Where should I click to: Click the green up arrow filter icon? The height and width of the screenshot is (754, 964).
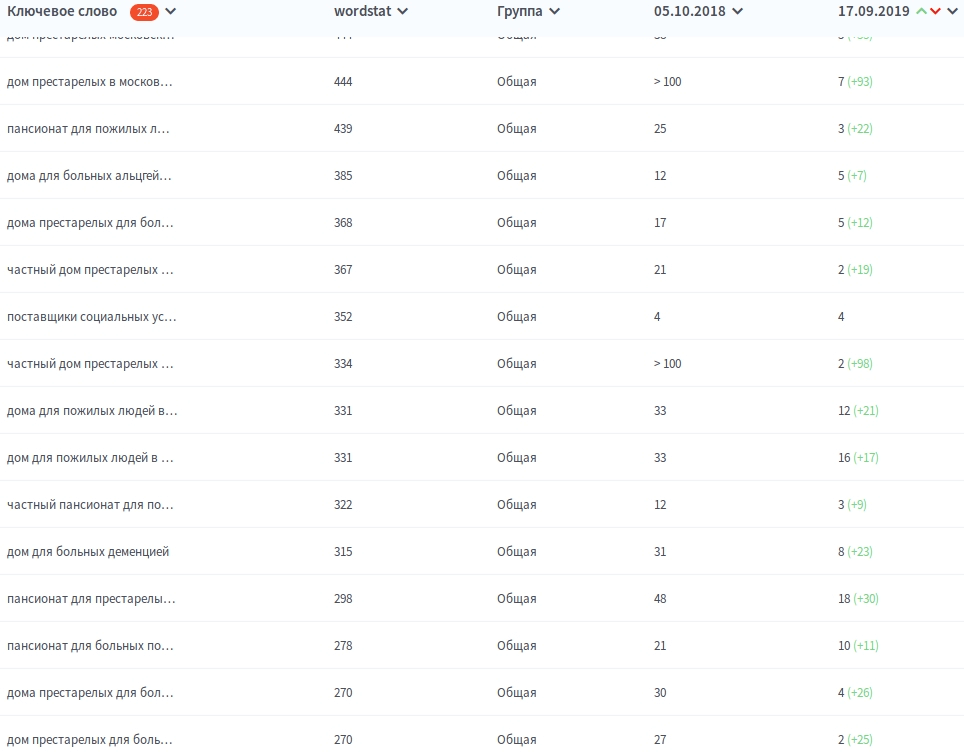click(922, 12)
